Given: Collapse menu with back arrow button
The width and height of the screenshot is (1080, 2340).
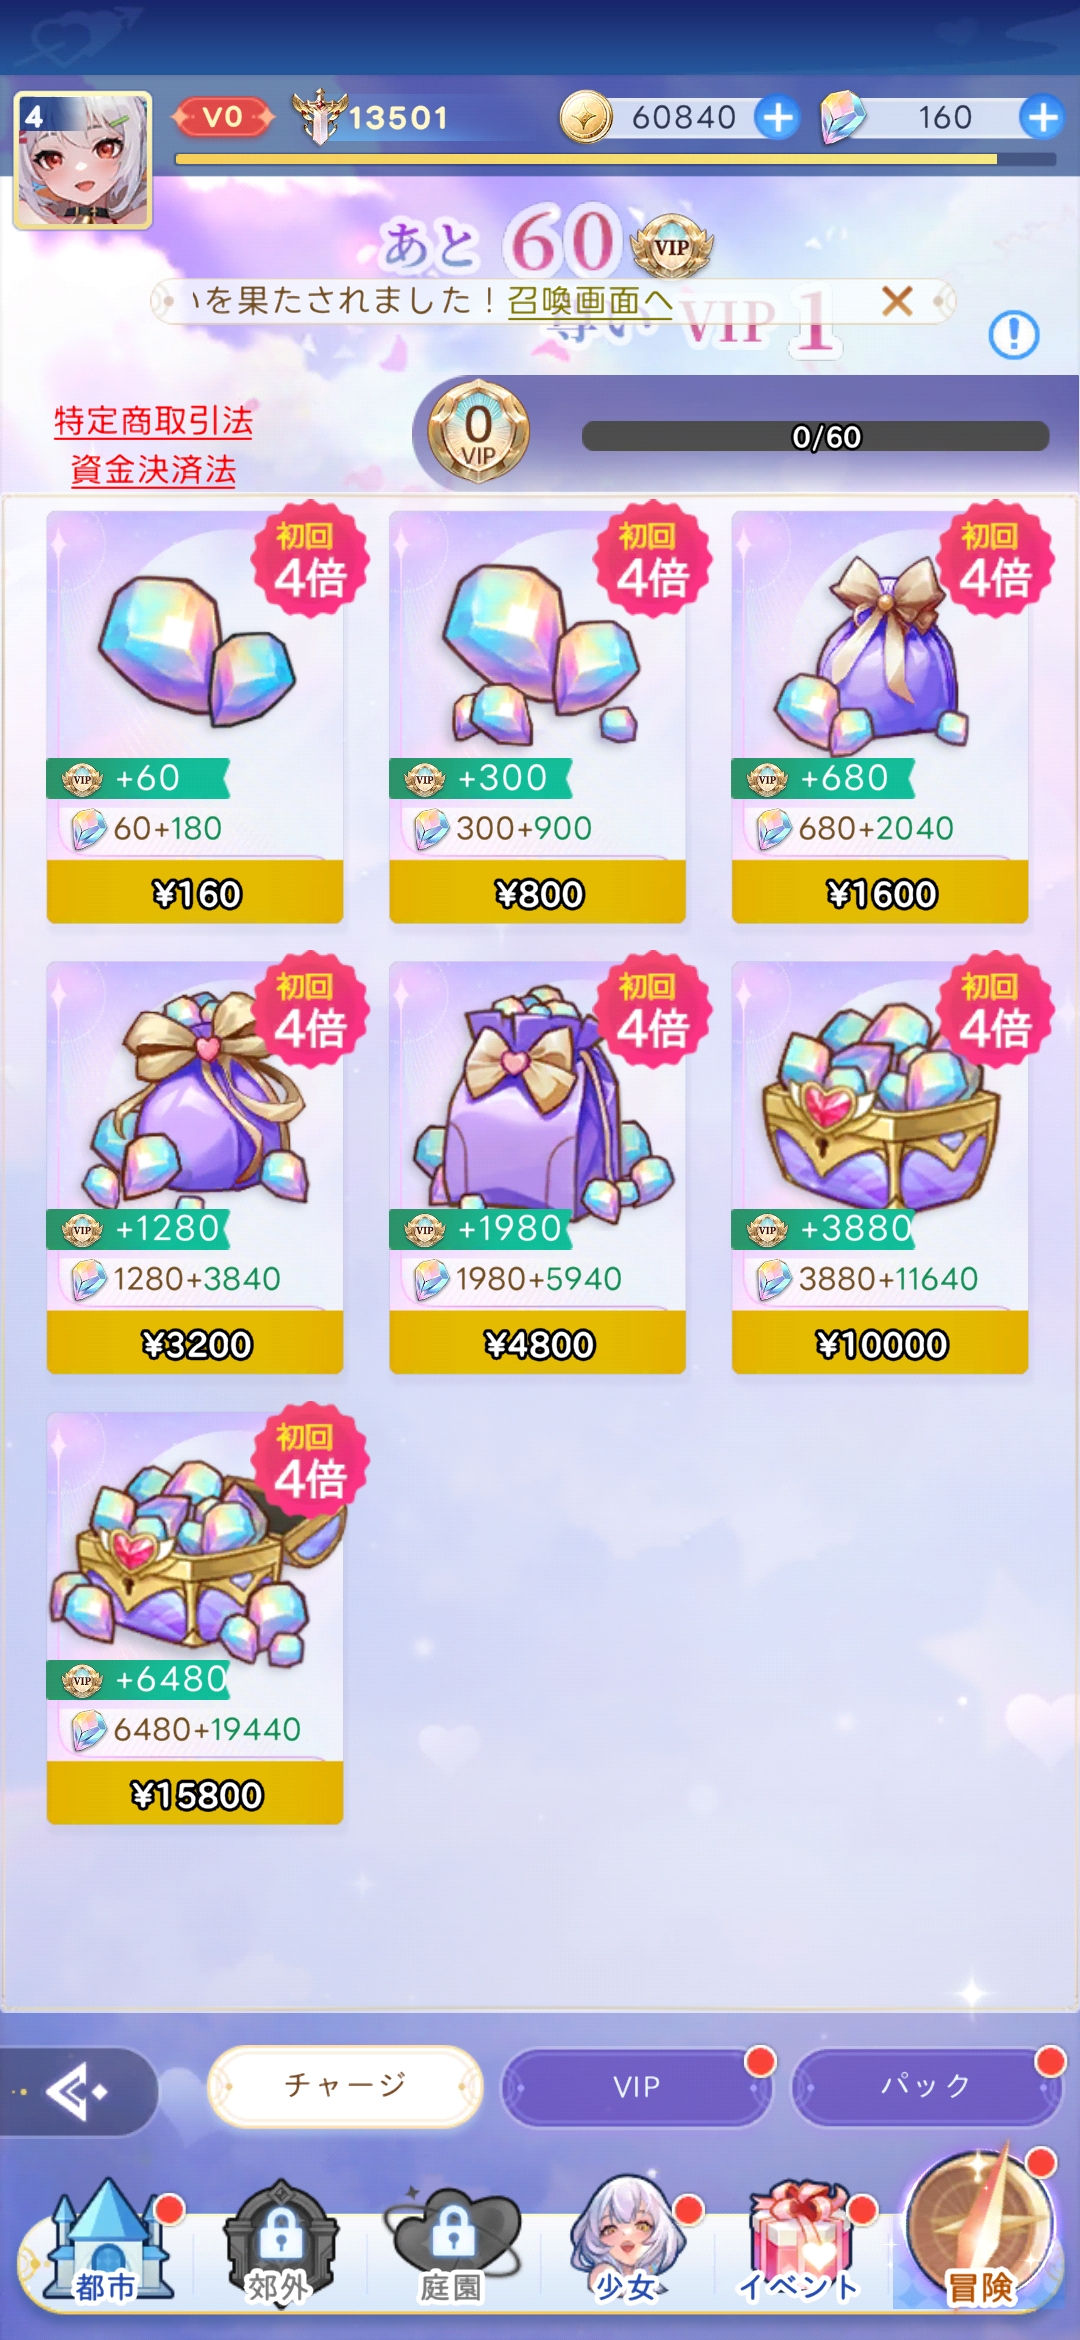Looking at the screenshot, I should click(78, 2091).
